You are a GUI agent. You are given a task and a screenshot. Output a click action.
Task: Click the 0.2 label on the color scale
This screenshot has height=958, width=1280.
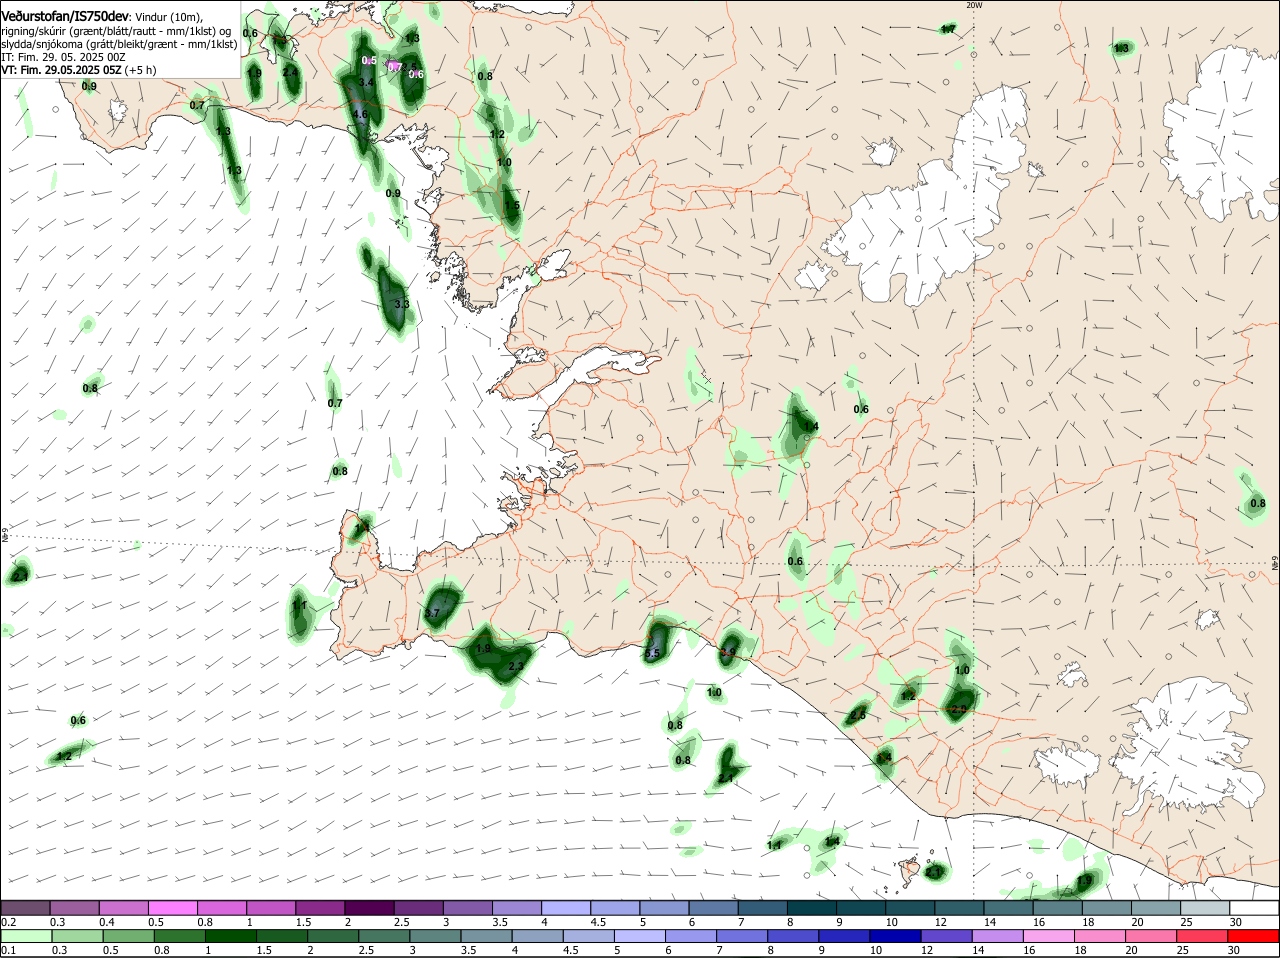click(8, 922)
